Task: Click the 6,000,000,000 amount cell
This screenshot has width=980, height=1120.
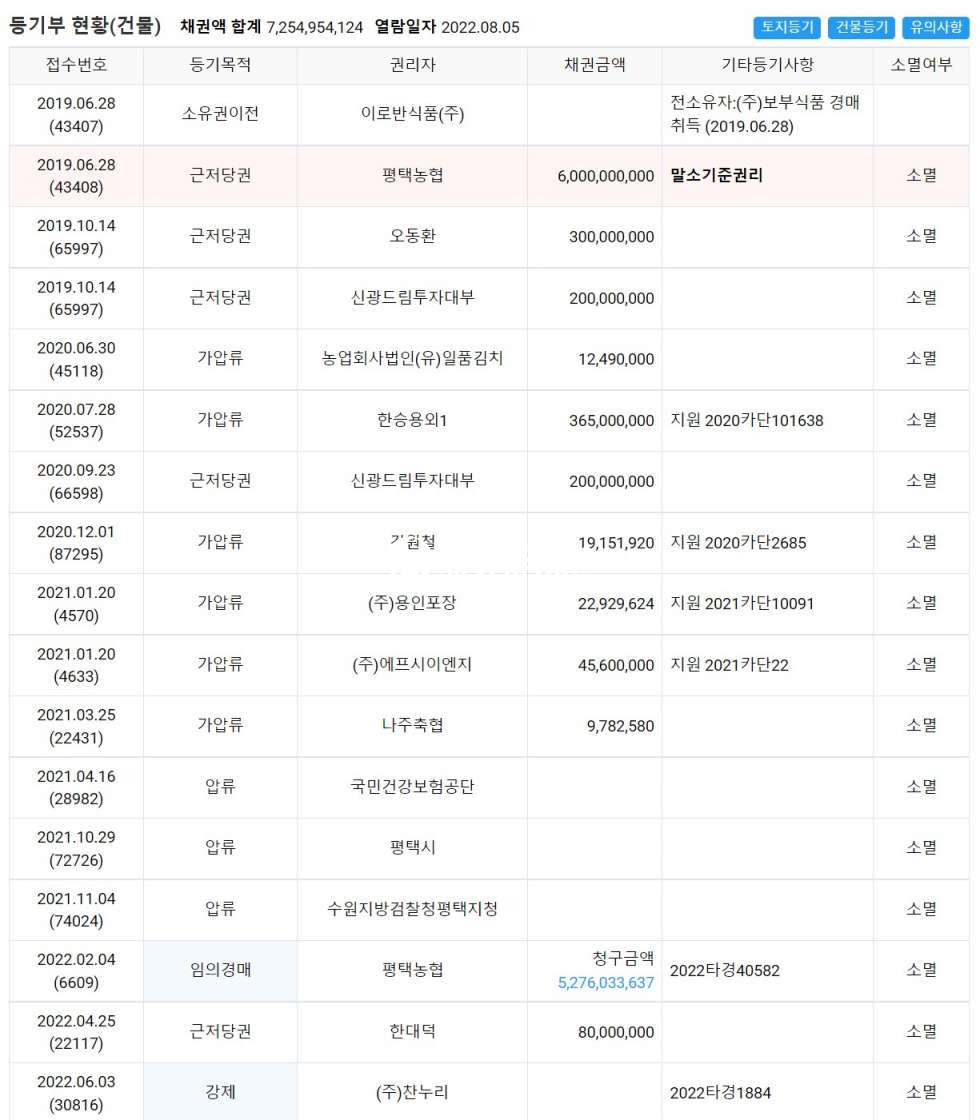Action: [594, 176]
